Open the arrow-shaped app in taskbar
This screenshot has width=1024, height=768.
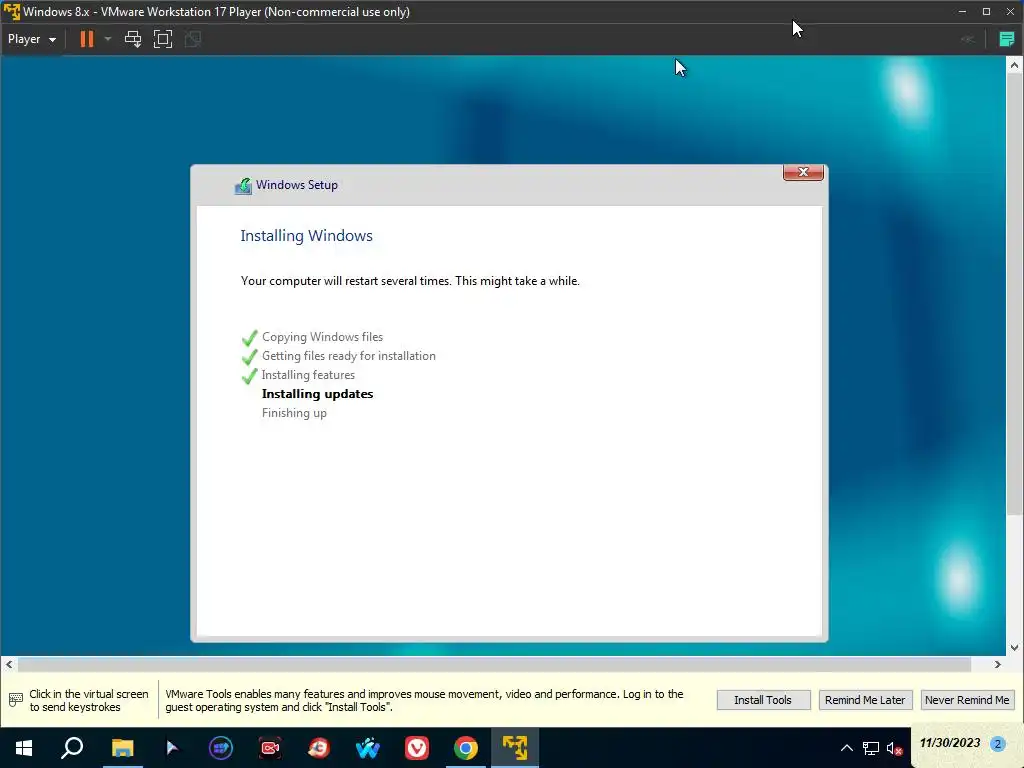pyautogui.click(x=172, y=748)
